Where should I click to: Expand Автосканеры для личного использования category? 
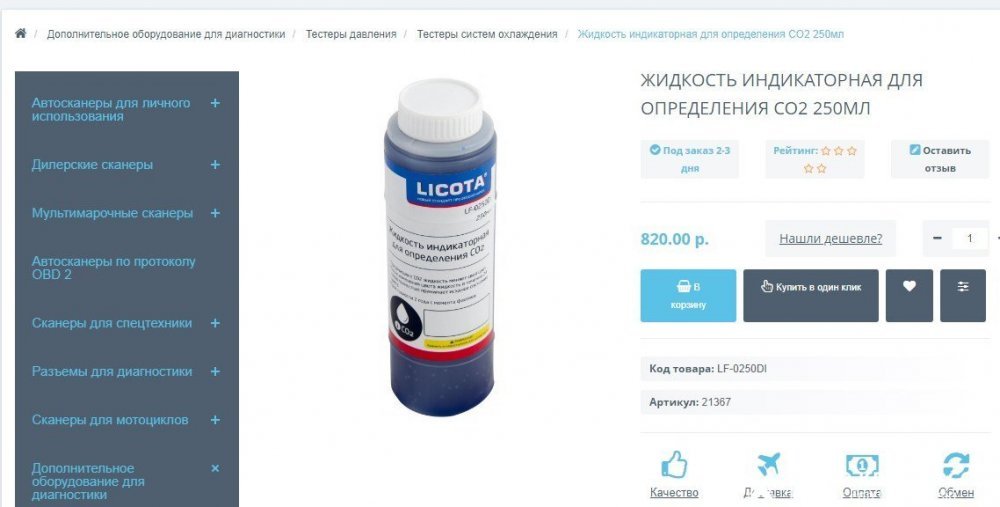click(215, 103)
